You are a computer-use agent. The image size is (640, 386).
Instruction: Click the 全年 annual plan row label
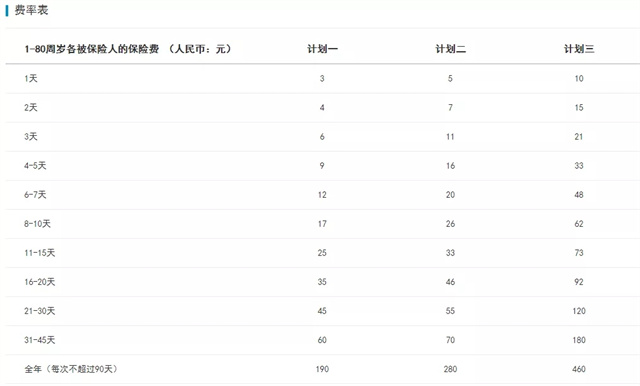[x=71, y=369]
